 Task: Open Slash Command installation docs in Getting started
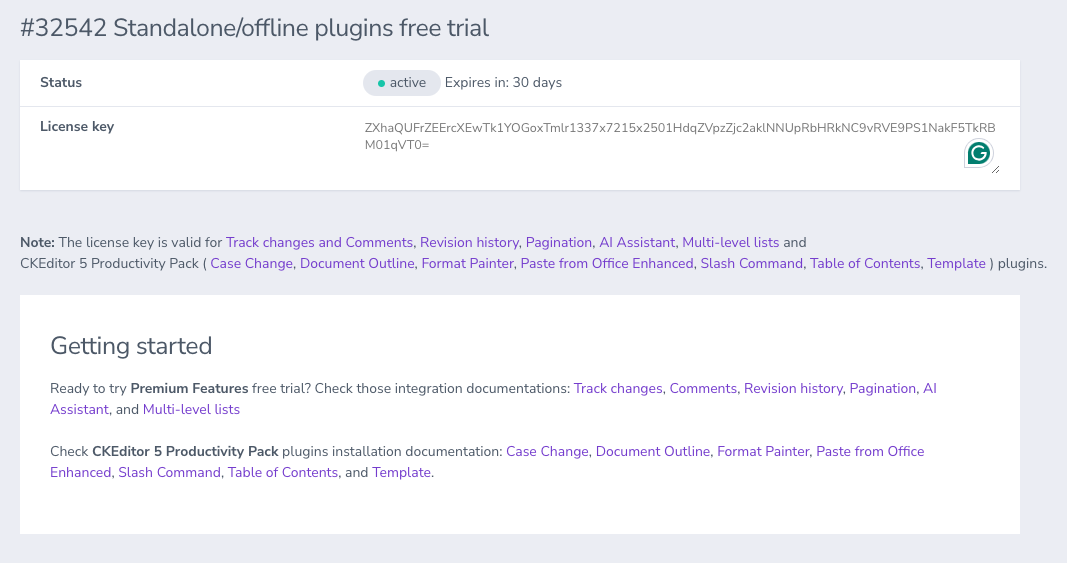(169, 473)
